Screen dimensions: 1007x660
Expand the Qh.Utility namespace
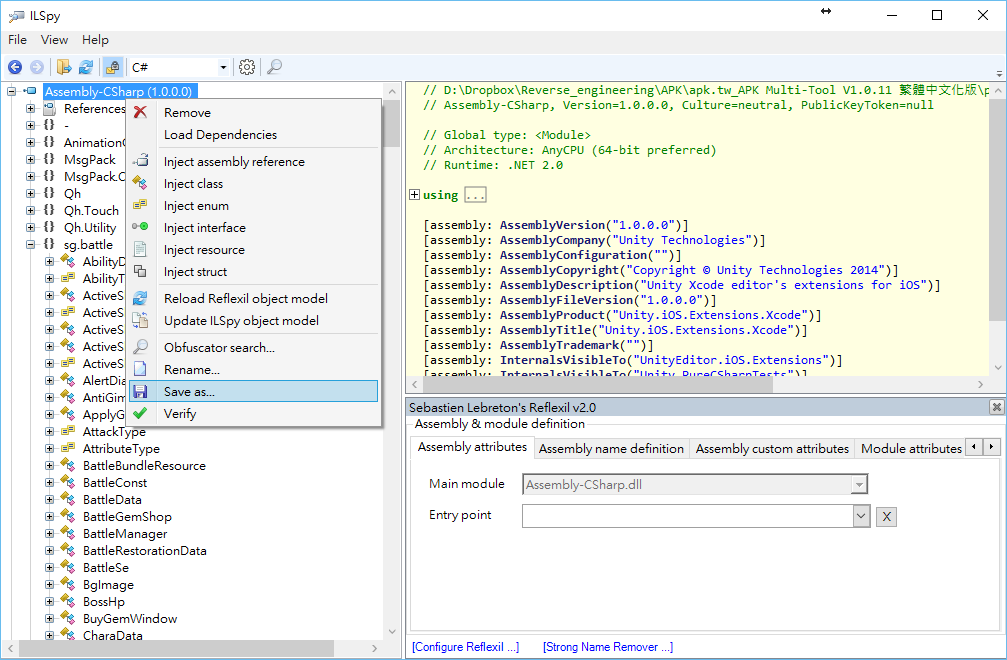(x=30, y=227)
